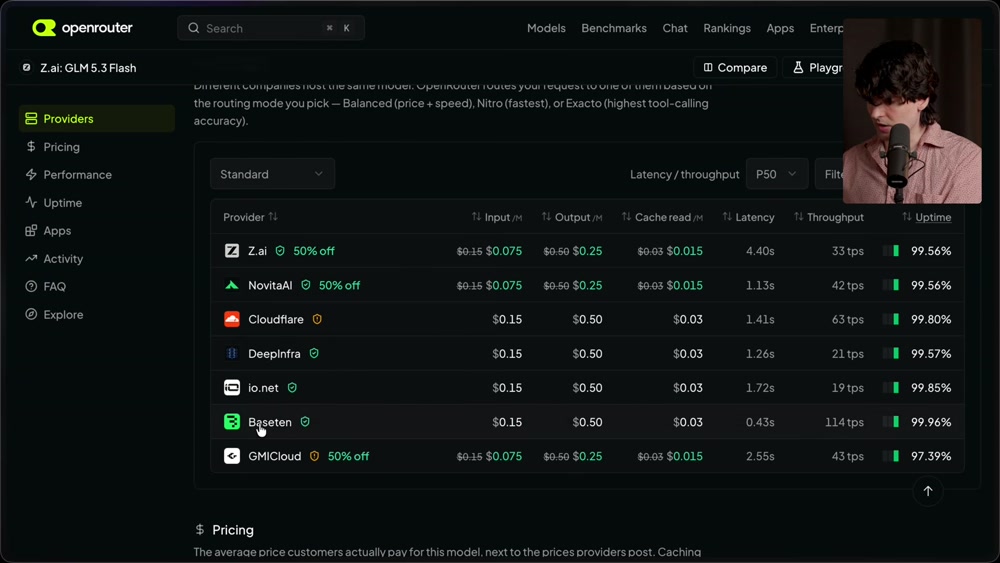Click the Pricing dollar icon in sidebar
1000x563 pixels.
31,147
